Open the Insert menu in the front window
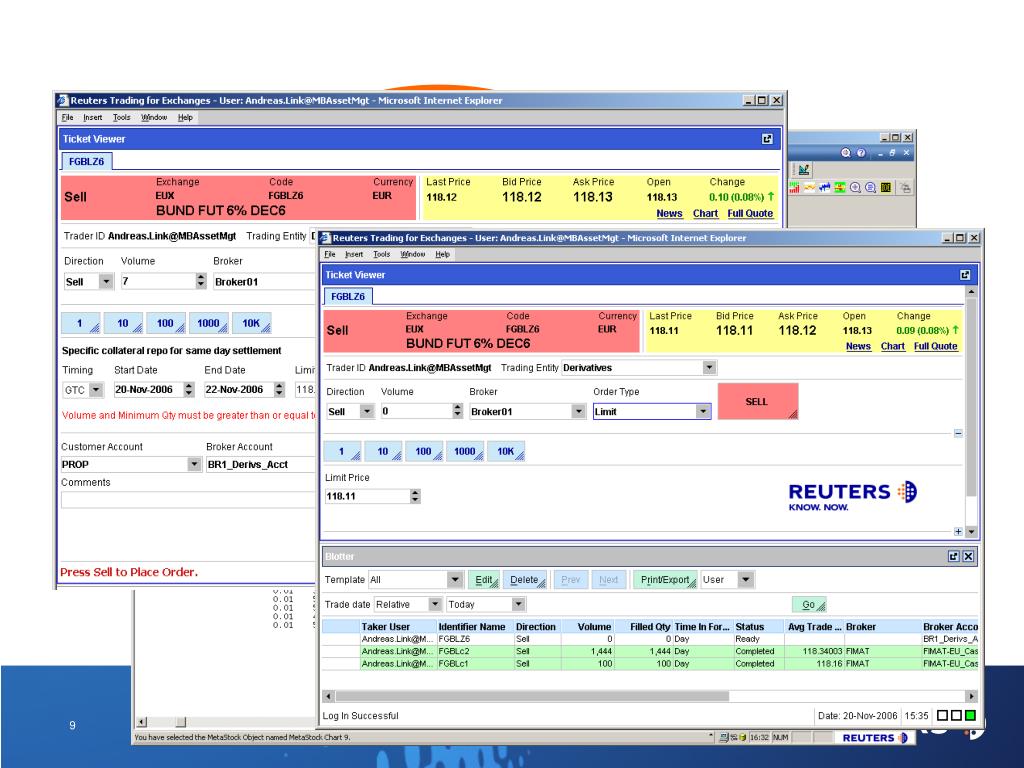The width and height of the screenshot is (1024, 768). (354, 254)
